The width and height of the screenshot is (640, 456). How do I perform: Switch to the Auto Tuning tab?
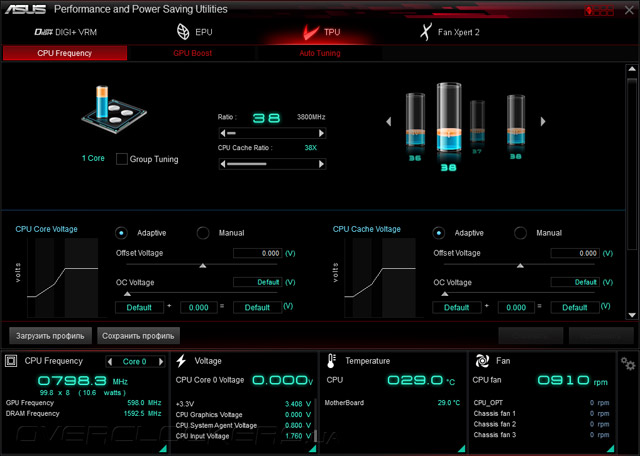pos(320,53)
